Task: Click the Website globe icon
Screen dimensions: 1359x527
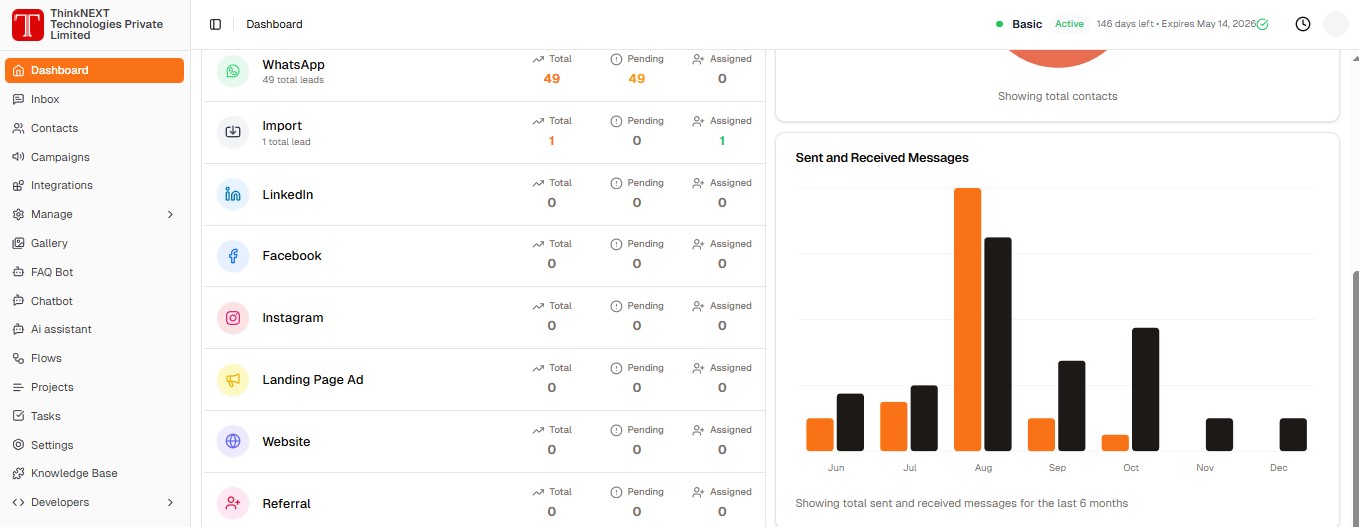Action: point(233,441)
